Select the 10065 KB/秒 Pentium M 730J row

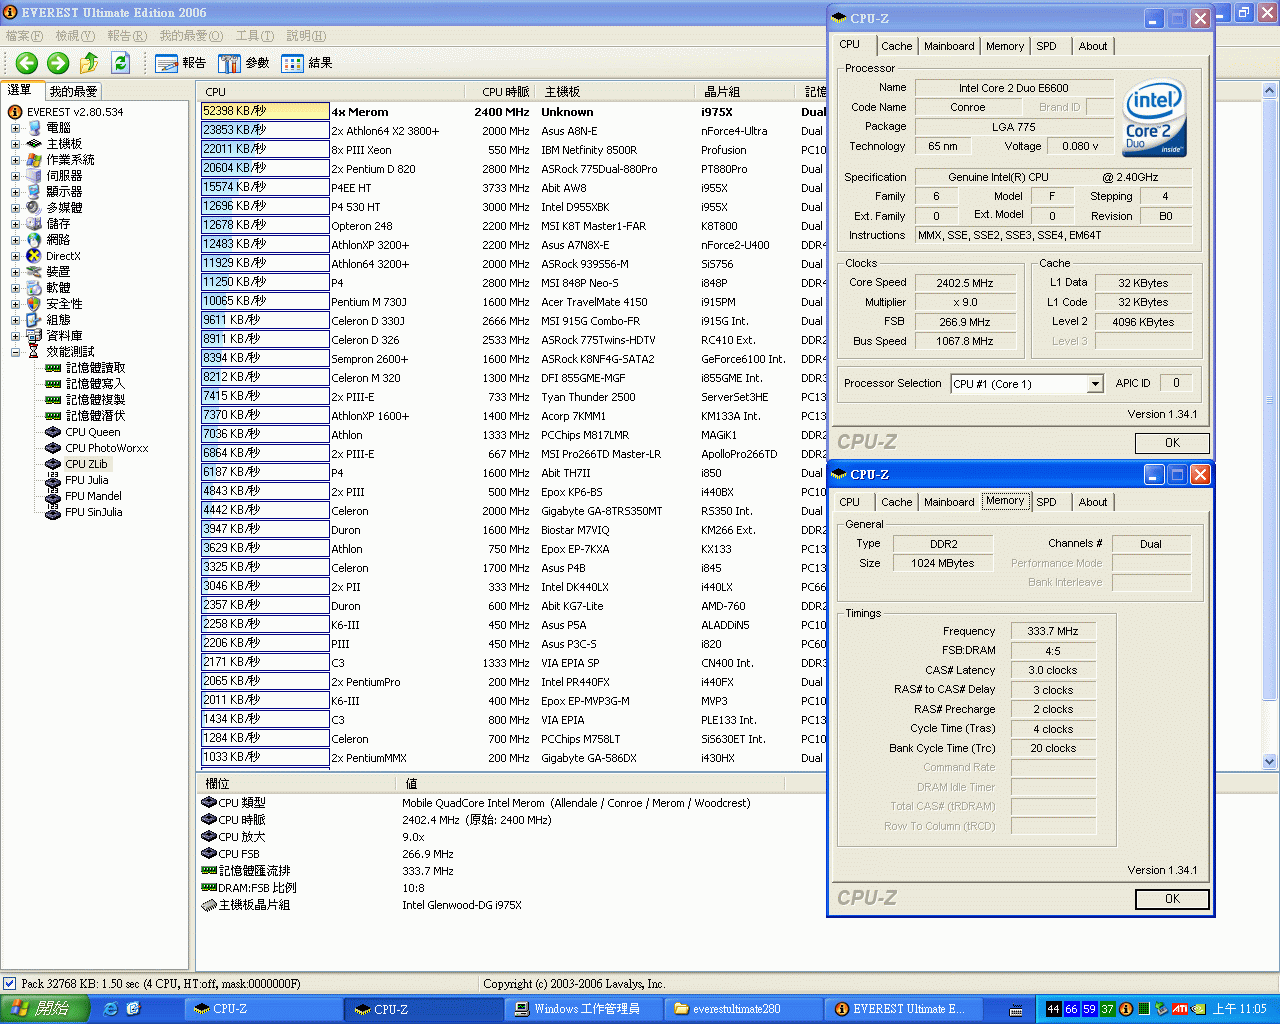tap(513, 302)
